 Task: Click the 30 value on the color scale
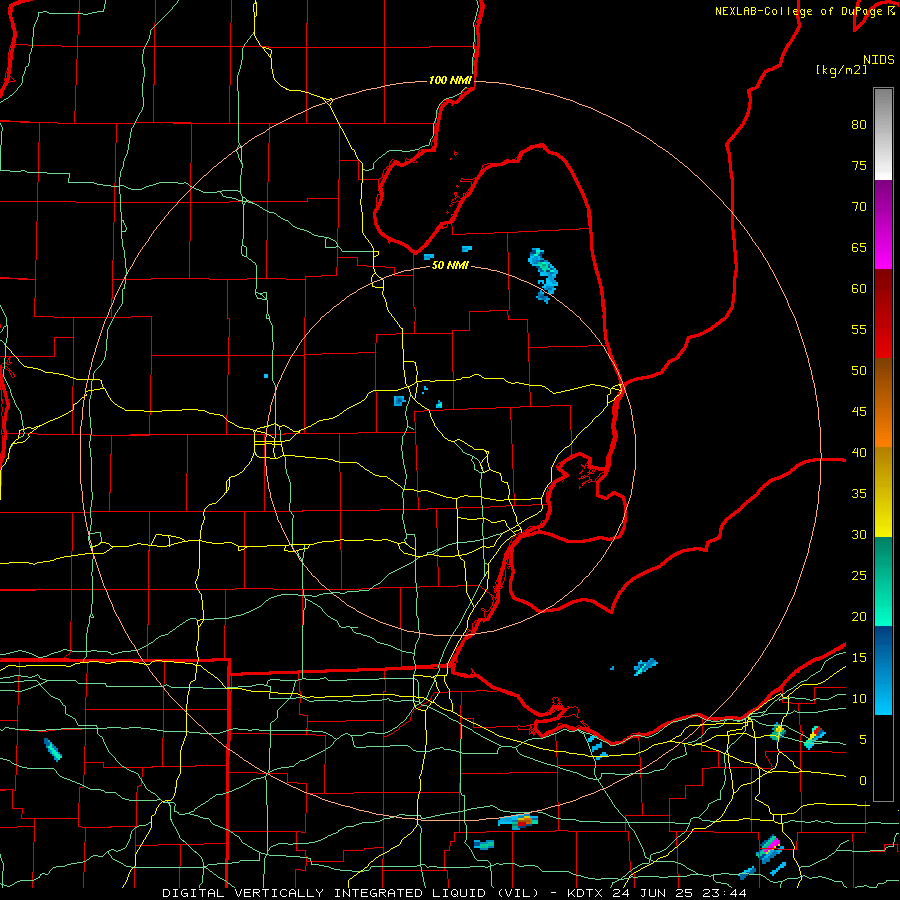coord(859,534)
